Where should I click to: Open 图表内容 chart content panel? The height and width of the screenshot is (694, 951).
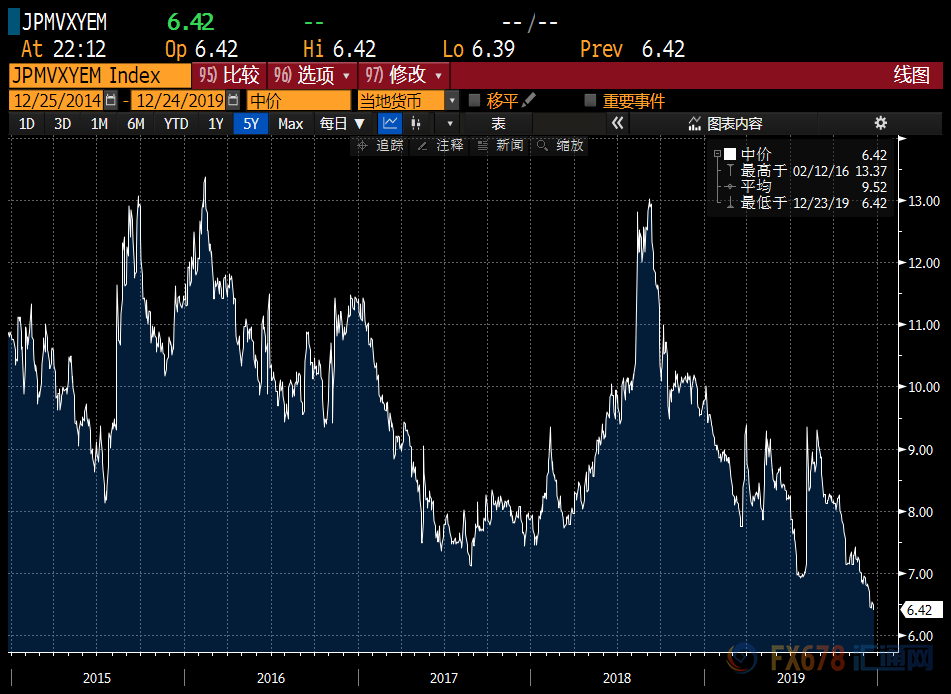[x=725, y=123]
